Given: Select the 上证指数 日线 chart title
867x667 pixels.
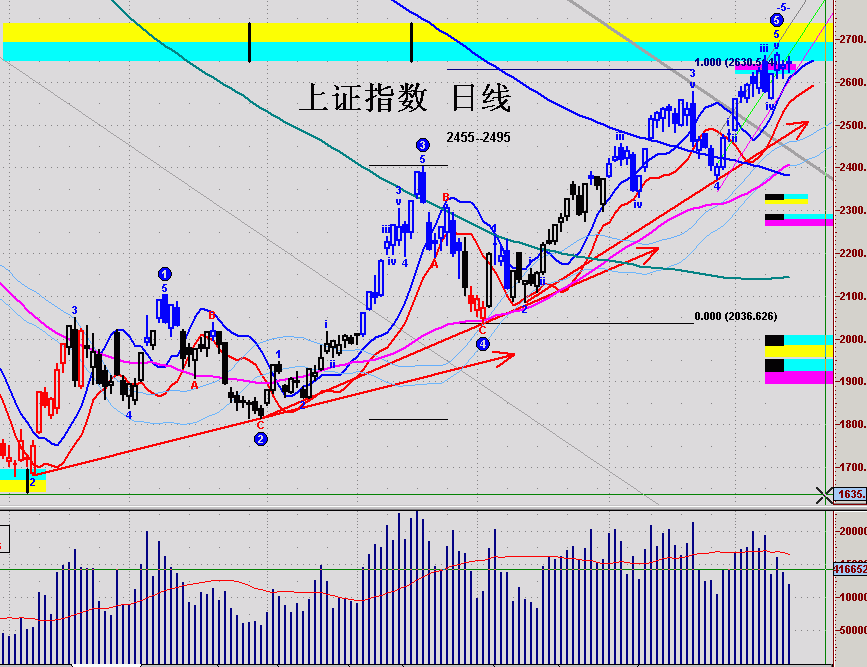Looking at the screenshot, I should click(405, 98).
